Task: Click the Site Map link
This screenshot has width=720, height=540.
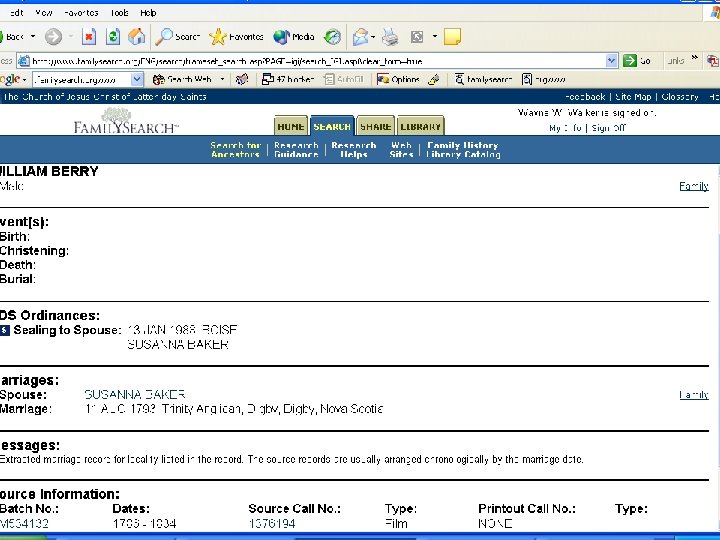Action: click(x=633, y=97)
